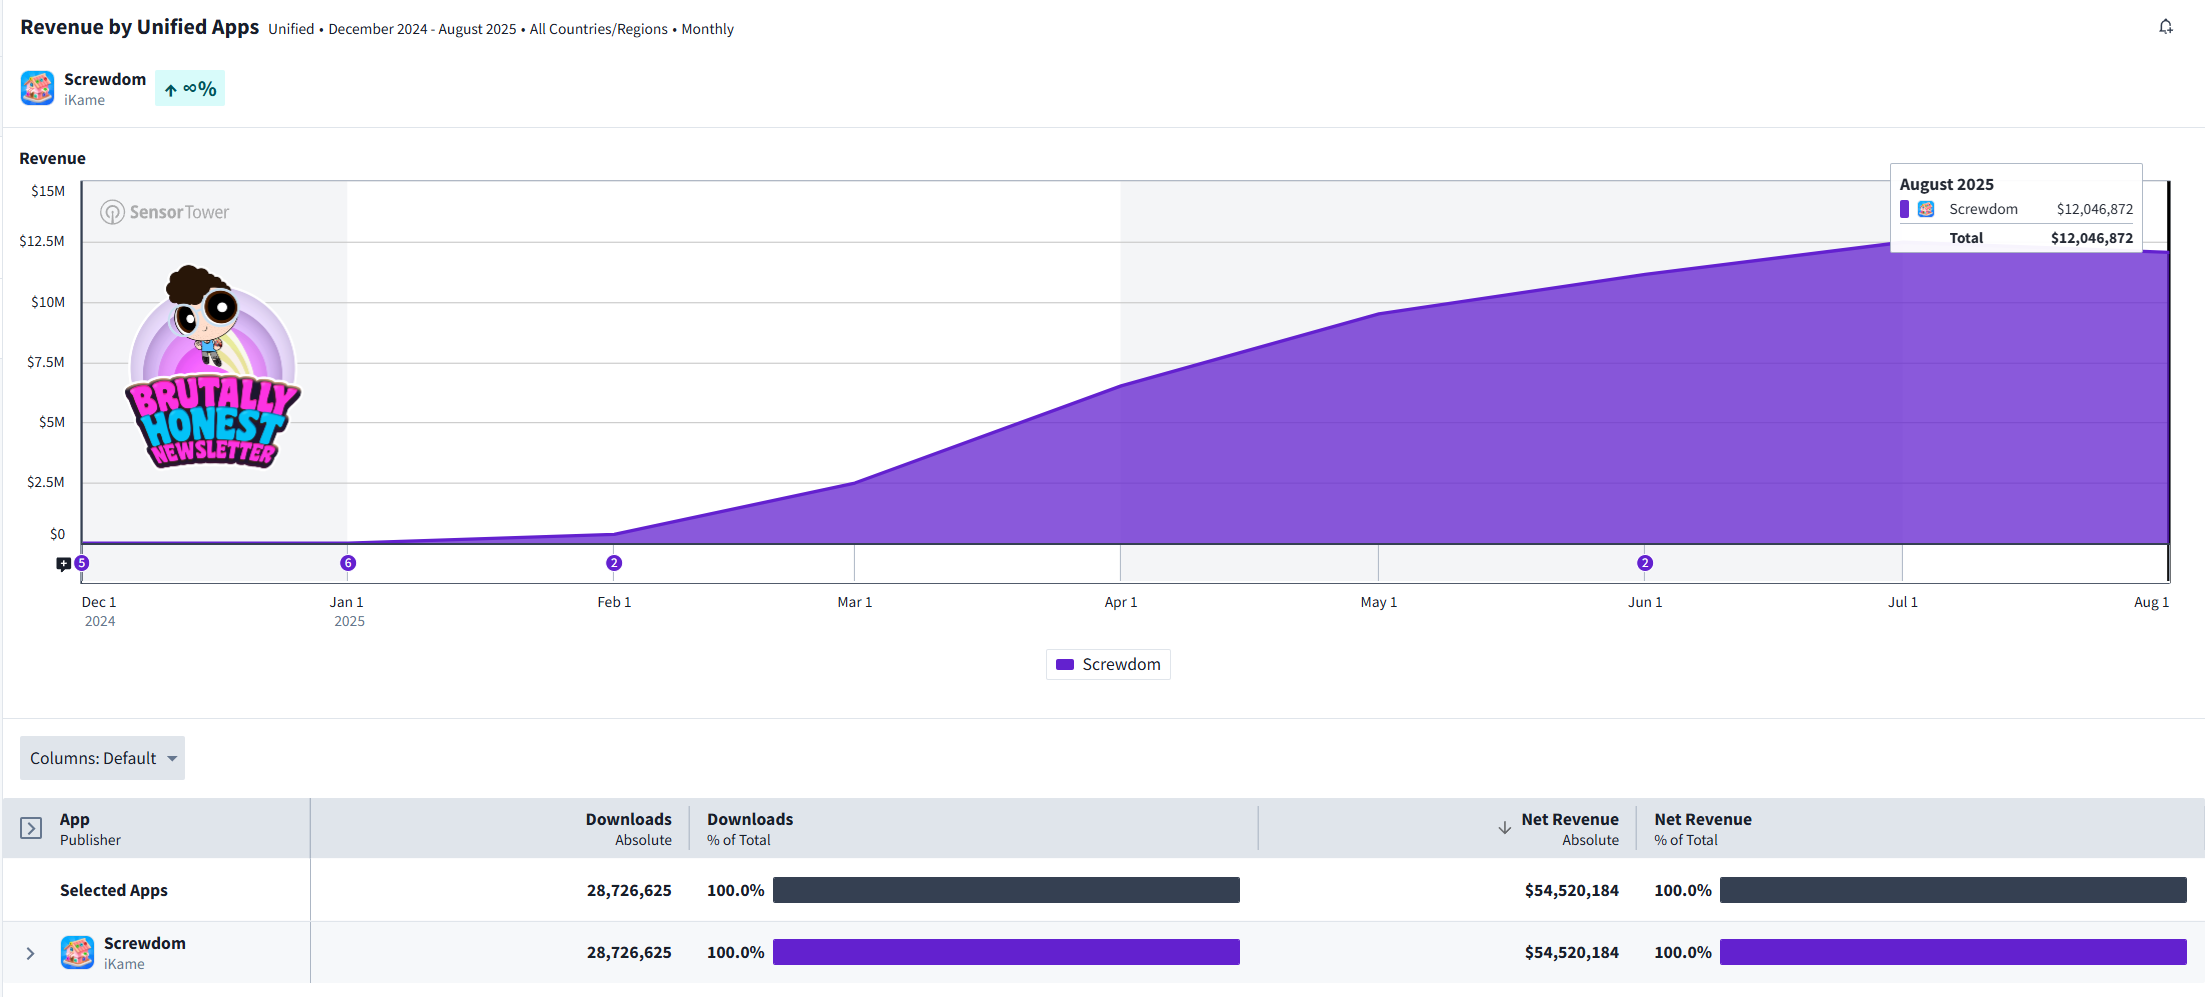This screenshot has width=2205, height=997.
Task: Click the Revenue chart axis title
Action: (x=52, y=158)
